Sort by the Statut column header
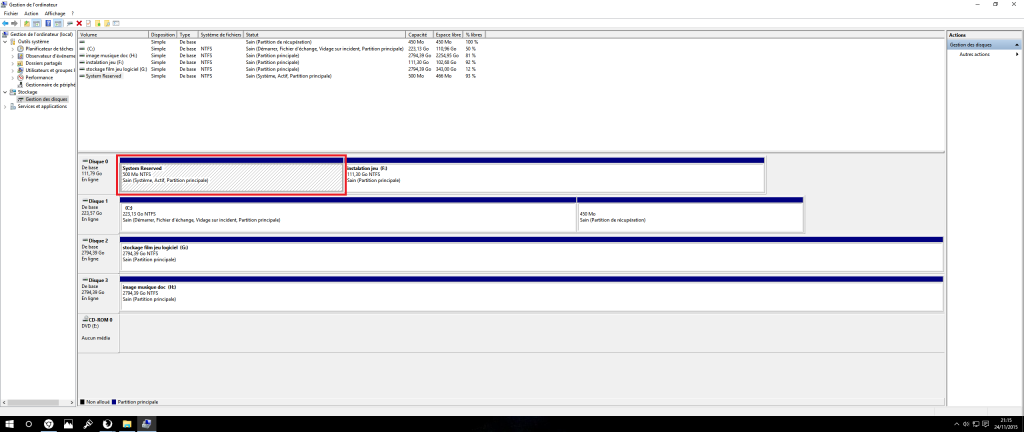 coord(325,34)
